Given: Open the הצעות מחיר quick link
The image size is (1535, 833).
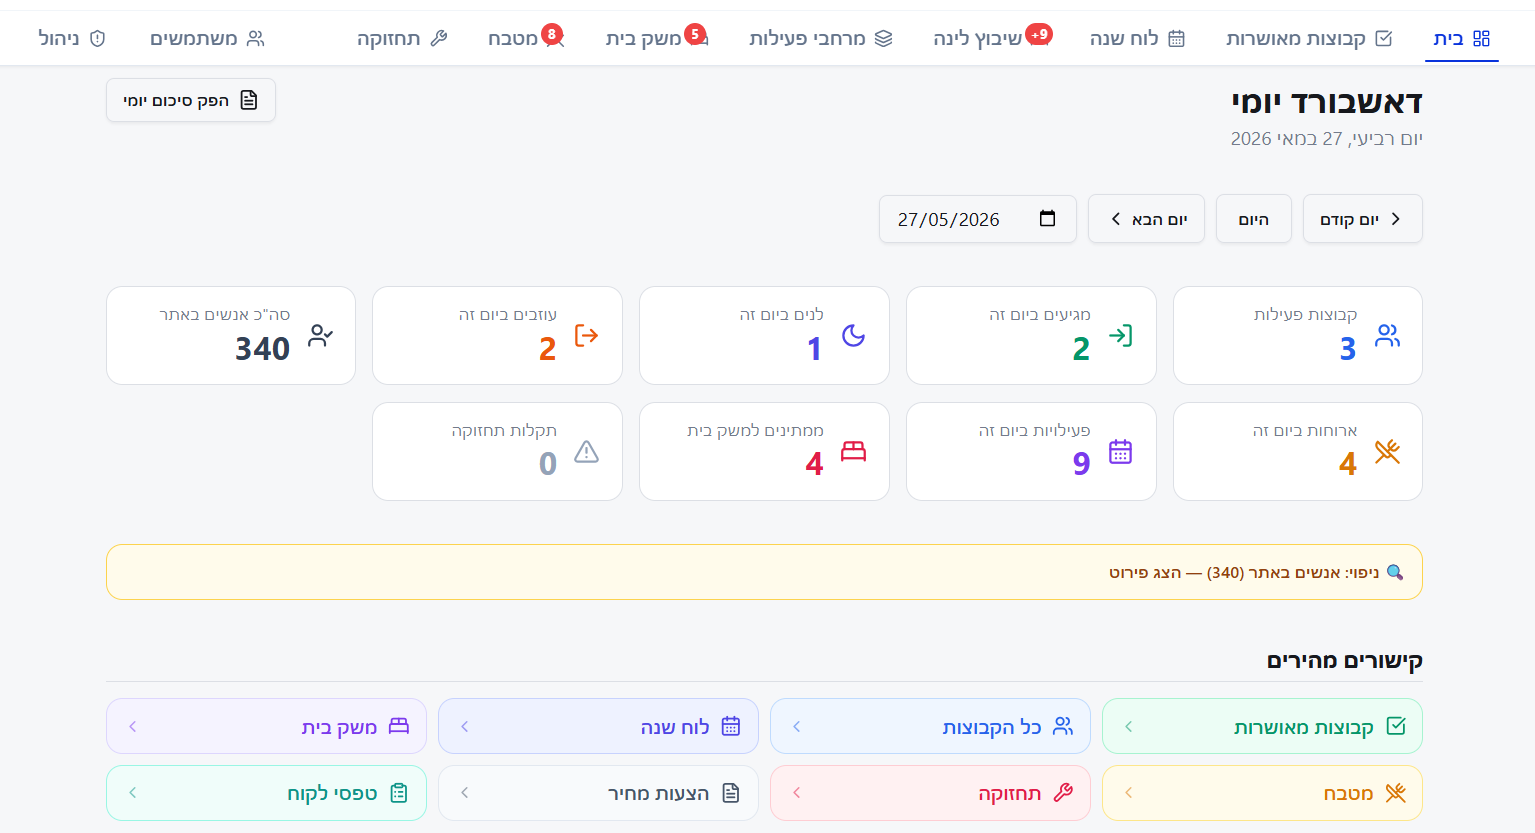Looking at the screenshot, I should pos(598,793).
